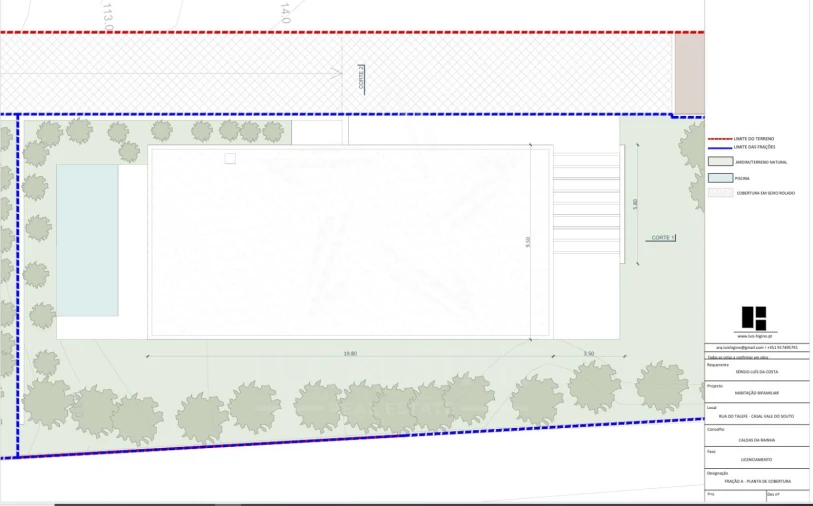Click the small square on the roof

(229, 158)
